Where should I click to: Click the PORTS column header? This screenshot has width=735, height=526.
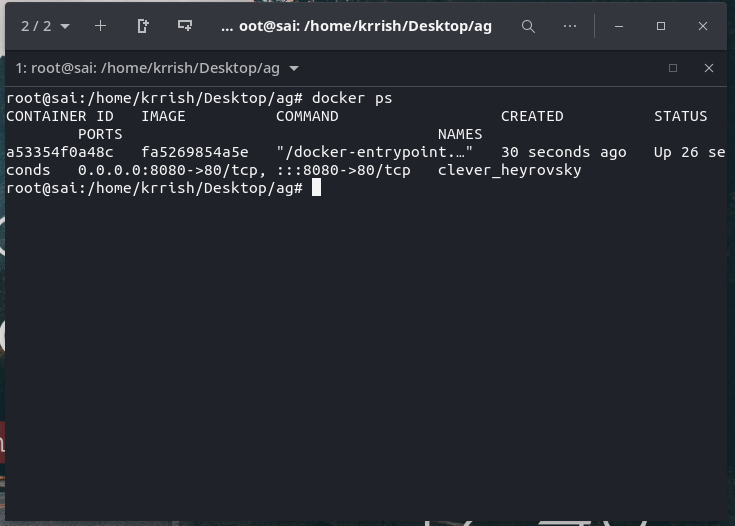[x=100, y=135]
